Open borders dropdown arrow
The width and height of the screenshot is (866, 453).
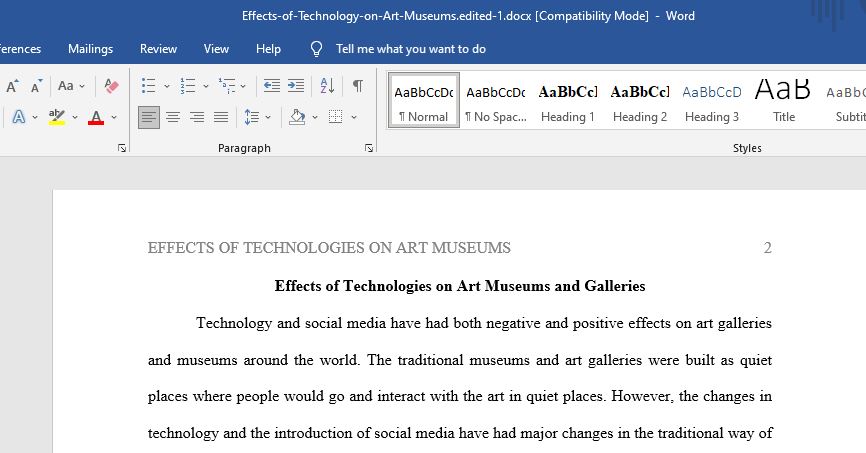[353, 117]
